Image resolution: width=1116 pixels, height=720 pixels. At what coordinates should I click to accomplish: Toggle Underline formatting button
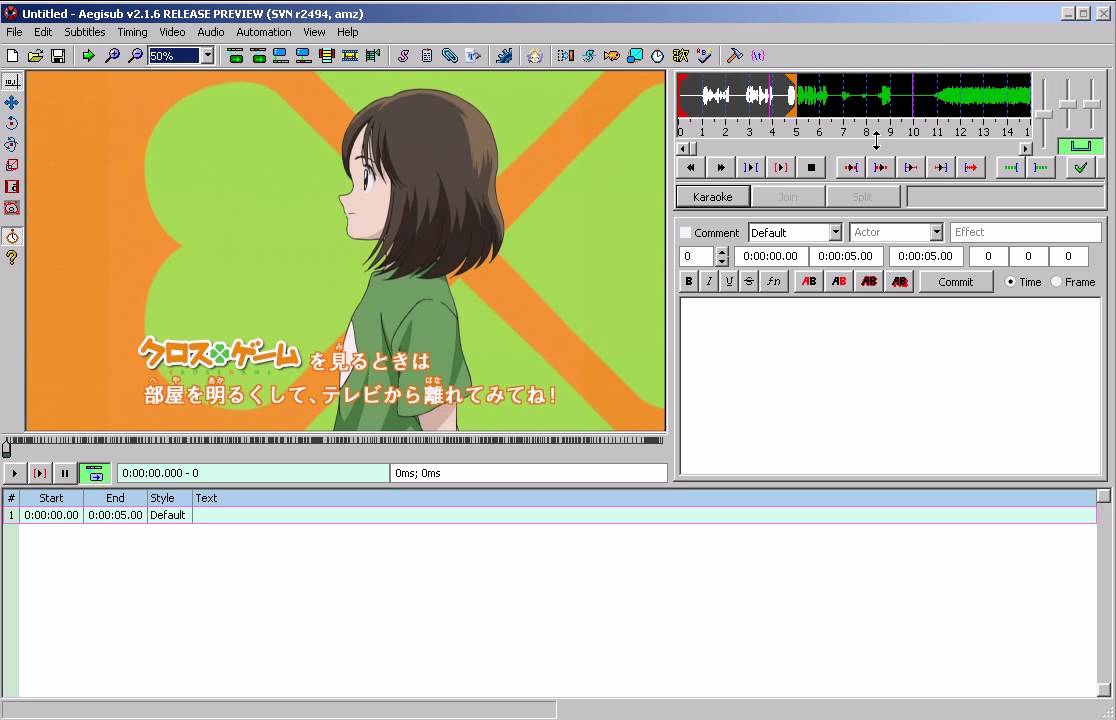pyautogui.click(x=728, y=282)
